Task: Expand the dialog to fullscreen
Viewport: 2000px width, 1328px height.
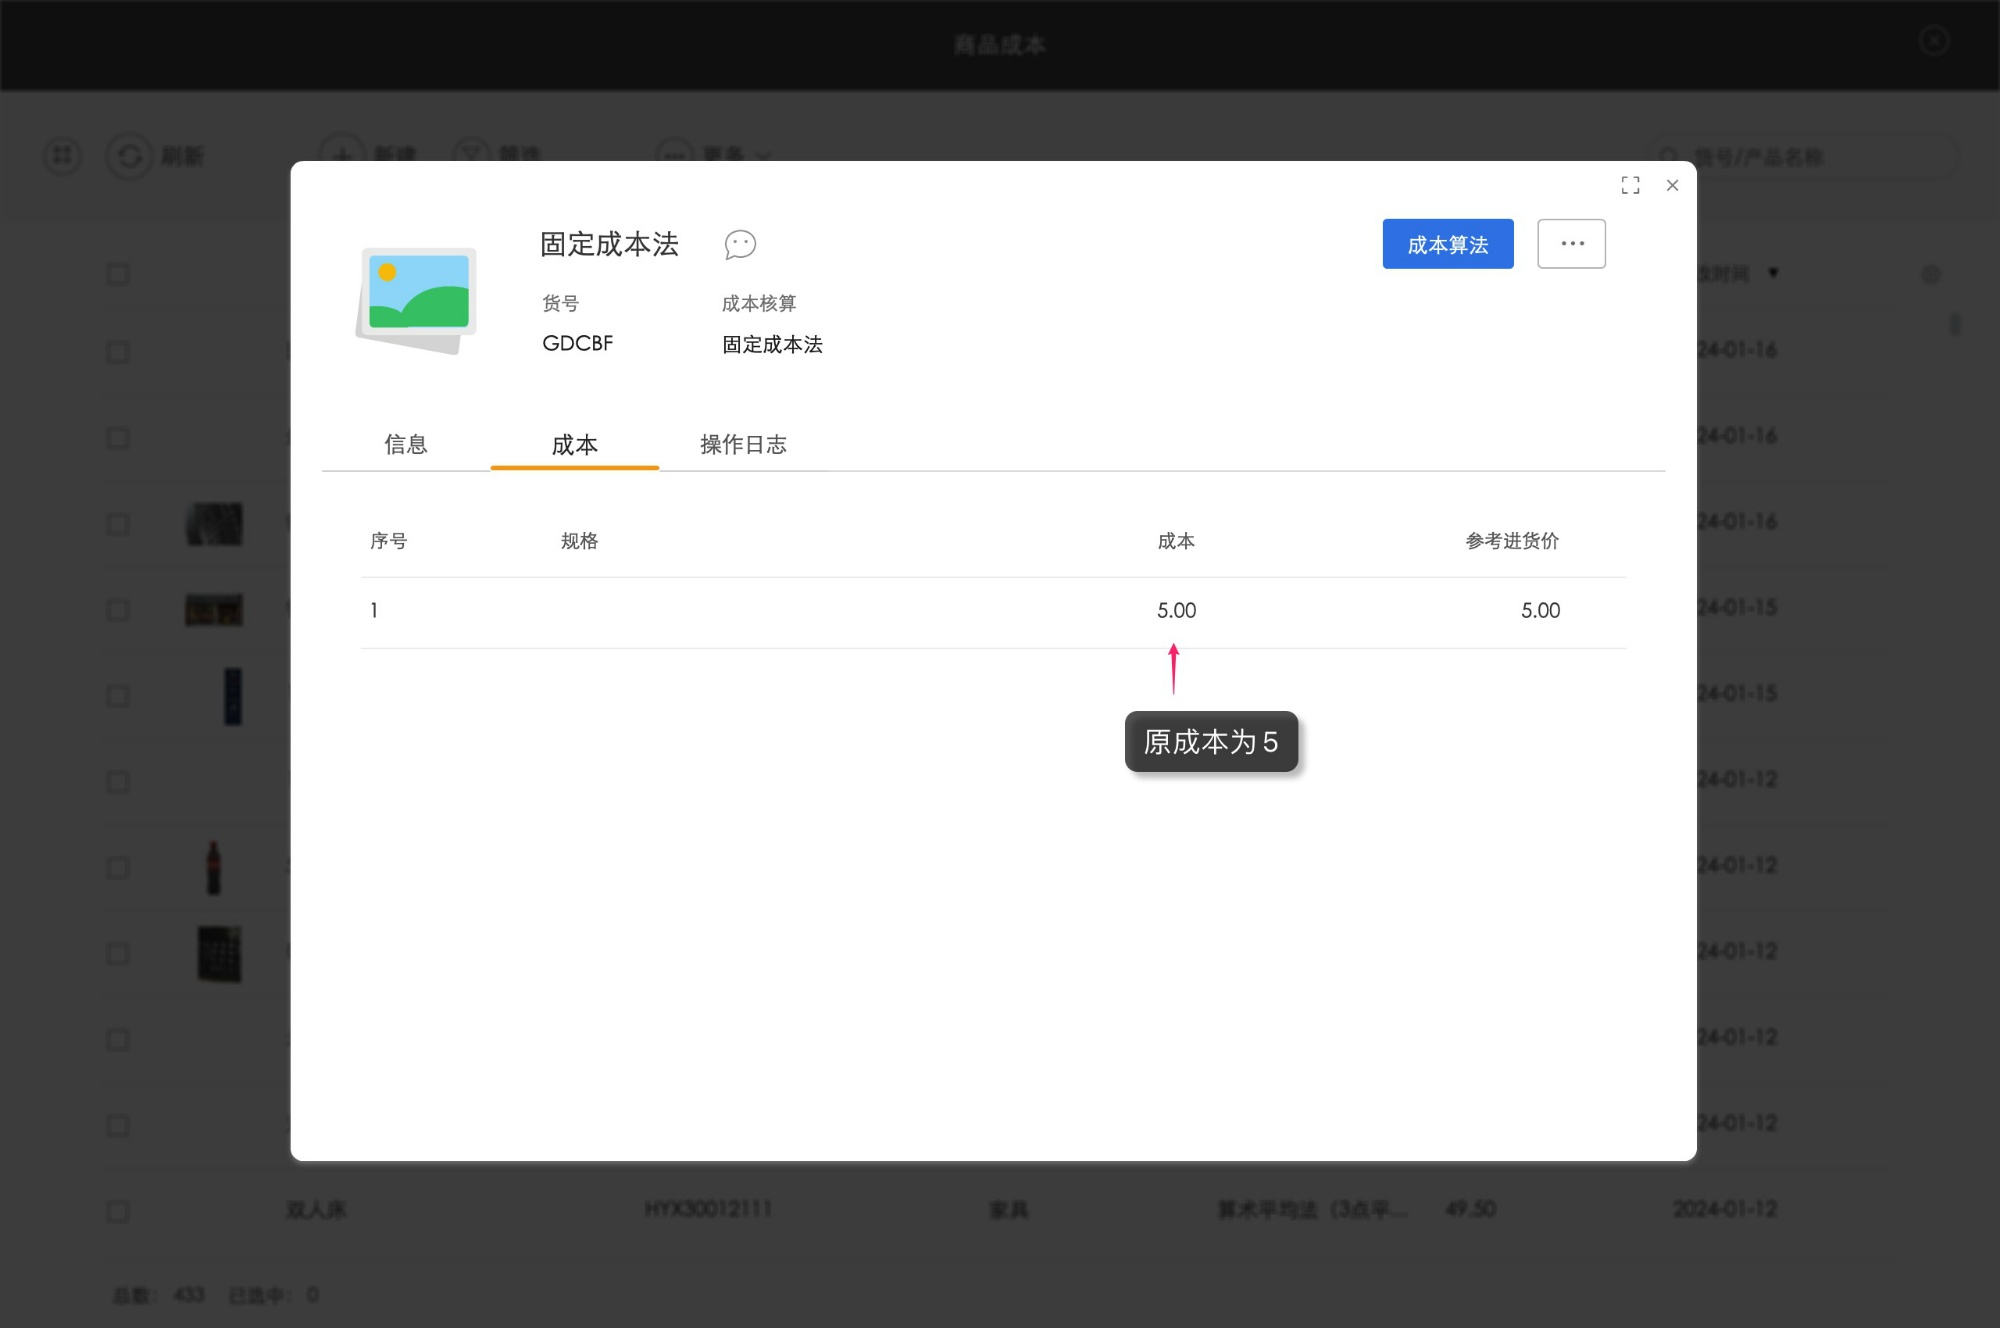Action: 1630,185
